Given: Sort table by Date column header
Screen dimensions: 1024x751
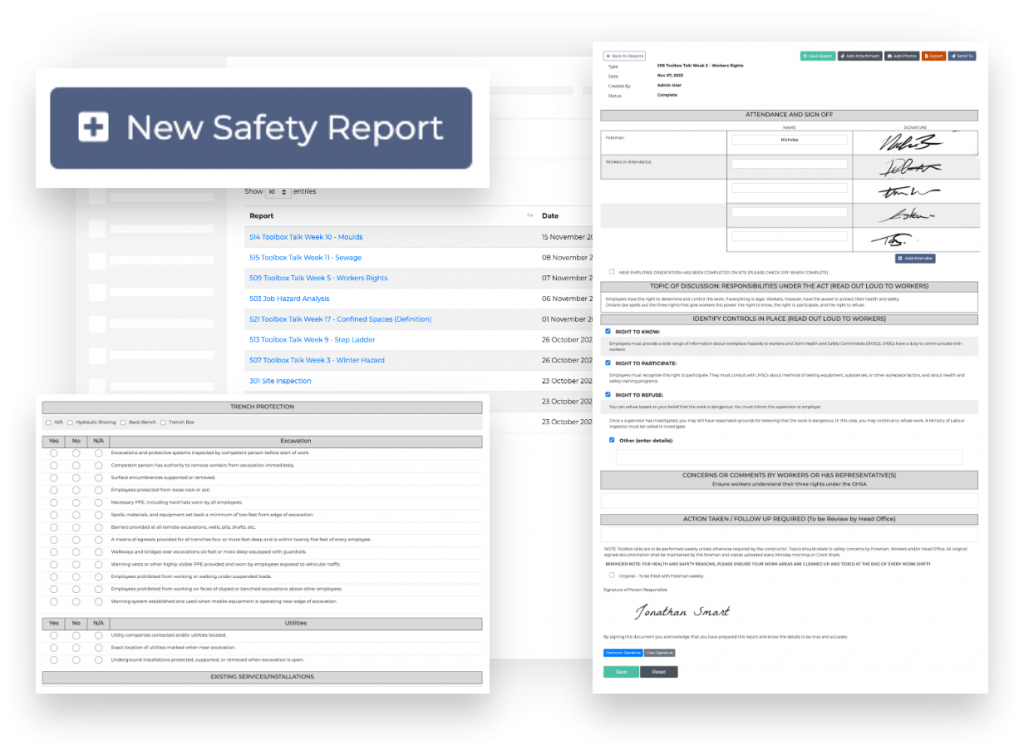Looking at the screenshot, I should (x=550, y=215).
